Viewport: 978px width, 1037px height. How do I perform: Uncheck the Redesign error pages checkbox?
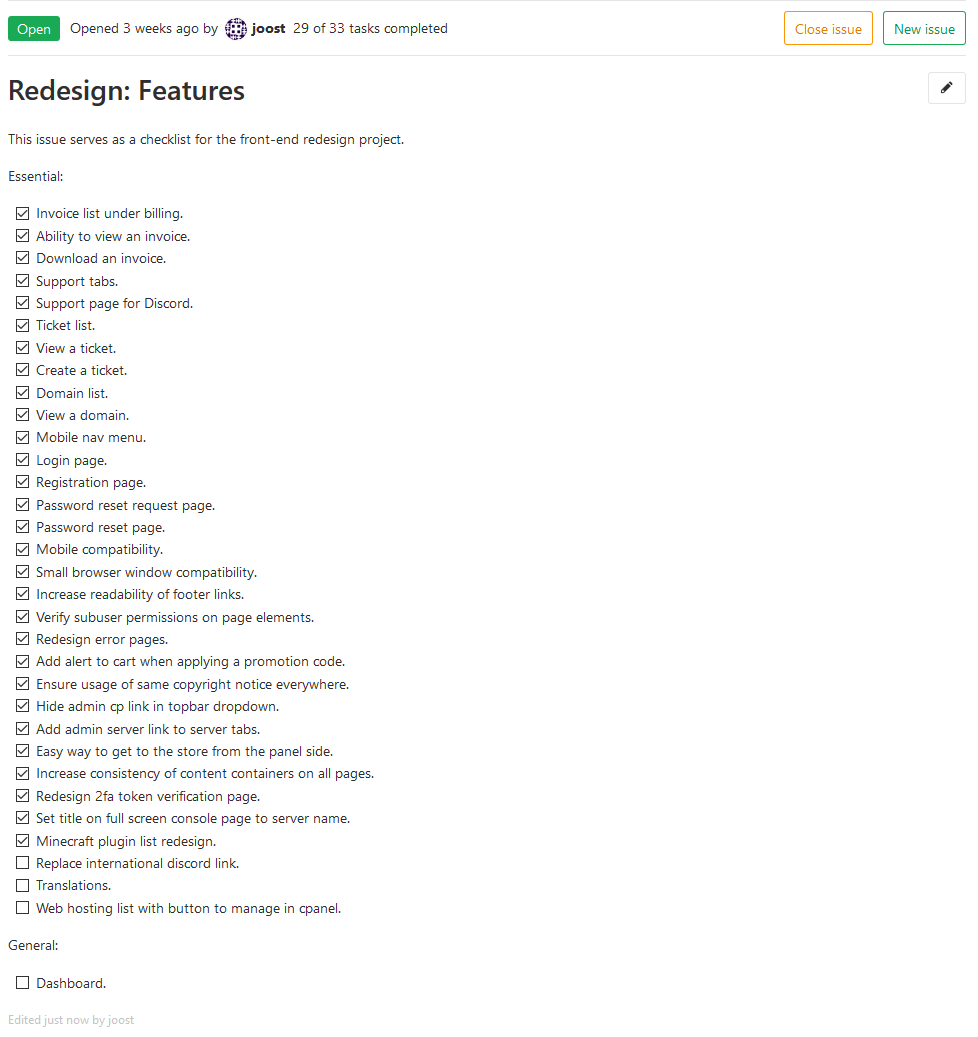(23, 639)
